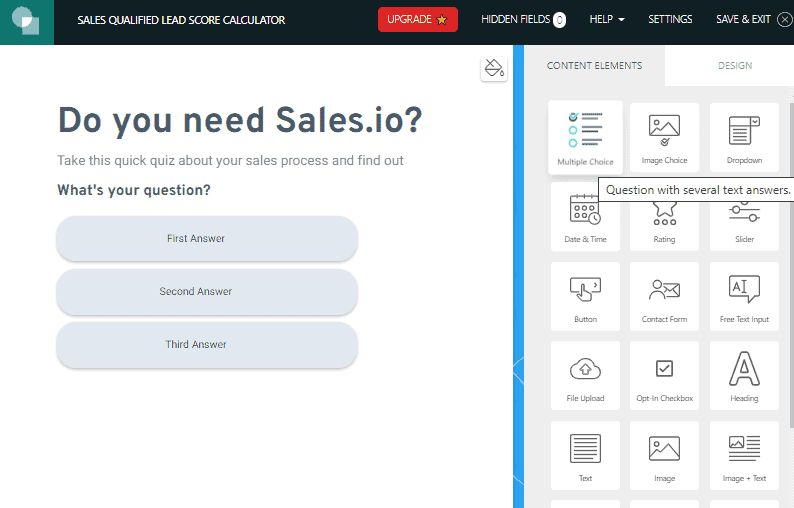
Task: Insert an Image + Text element
Action: [x=744, y=455]
